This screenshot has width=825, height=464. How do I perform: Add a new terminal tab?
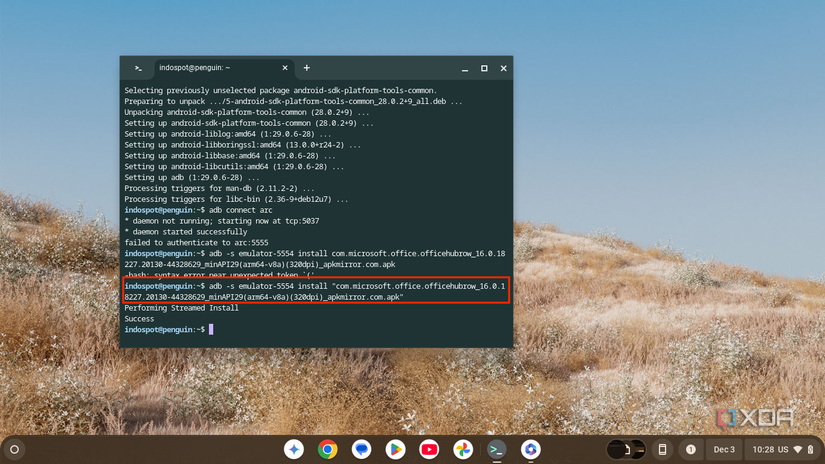307,68
